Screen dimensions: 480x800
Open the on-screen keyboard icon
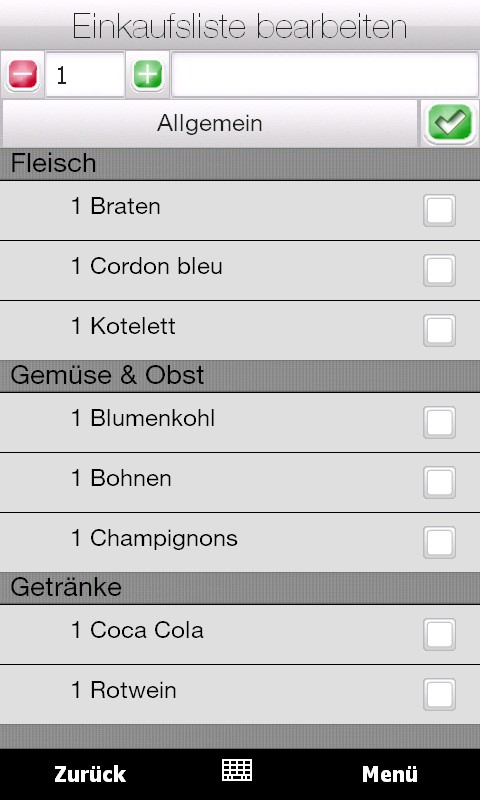[x=237, y=770]
